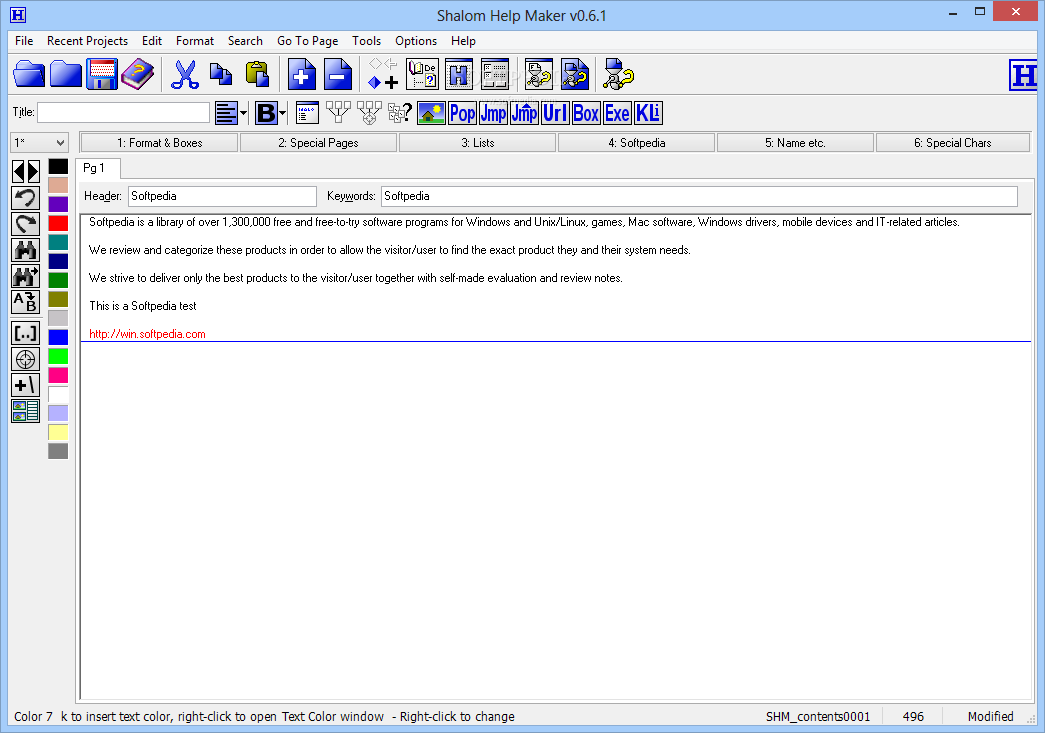The height and width of the screenshot is (733, 1045).
Task: Open the Go To Page menu
Action: click(x=307, y=41)
